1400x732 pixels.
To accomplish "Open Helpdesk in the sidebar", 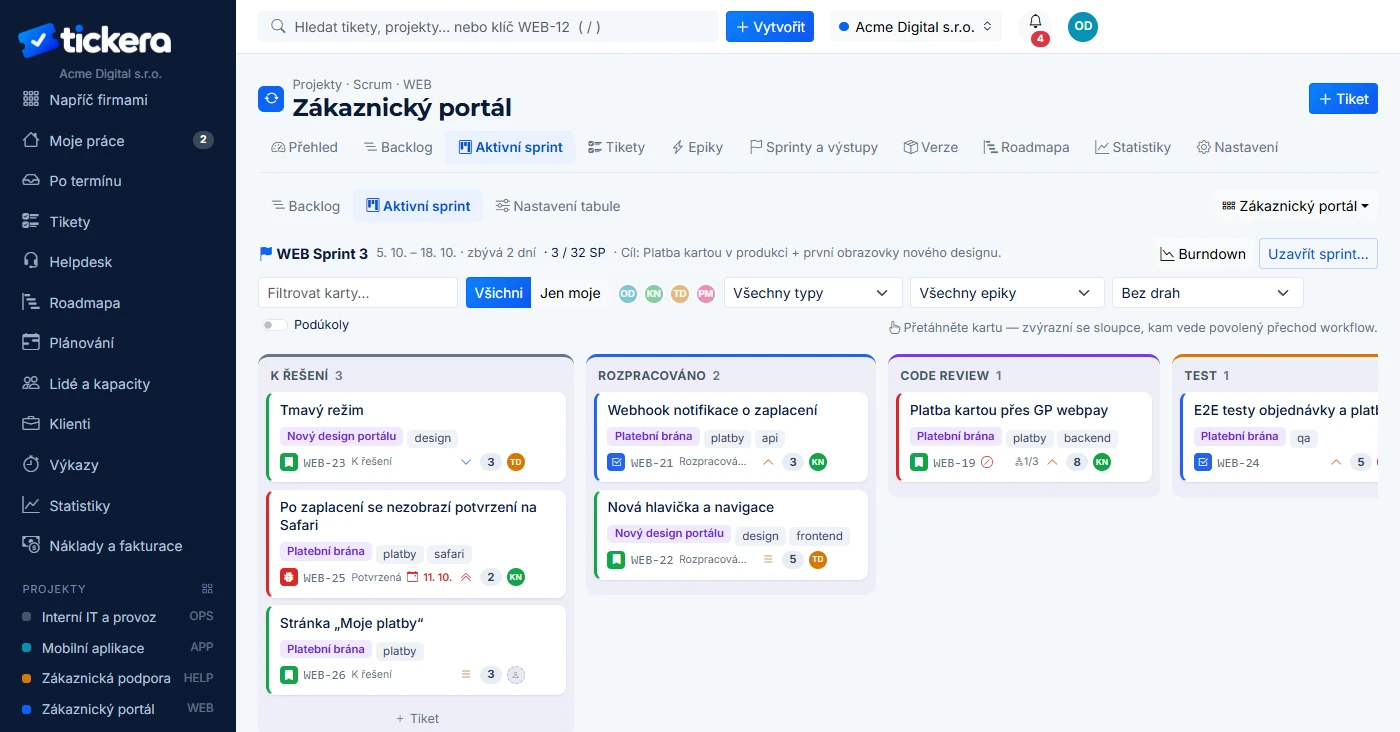I will tap(118, 262).
